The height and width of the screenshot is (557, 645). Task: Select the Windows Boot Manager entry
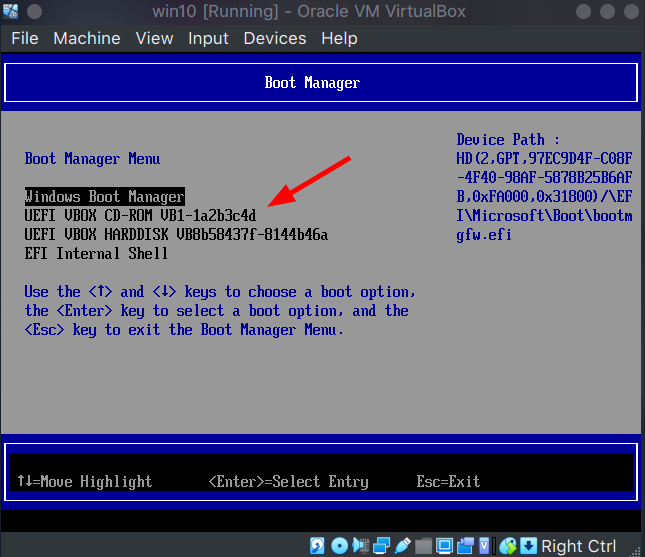(x=104, y=197)
